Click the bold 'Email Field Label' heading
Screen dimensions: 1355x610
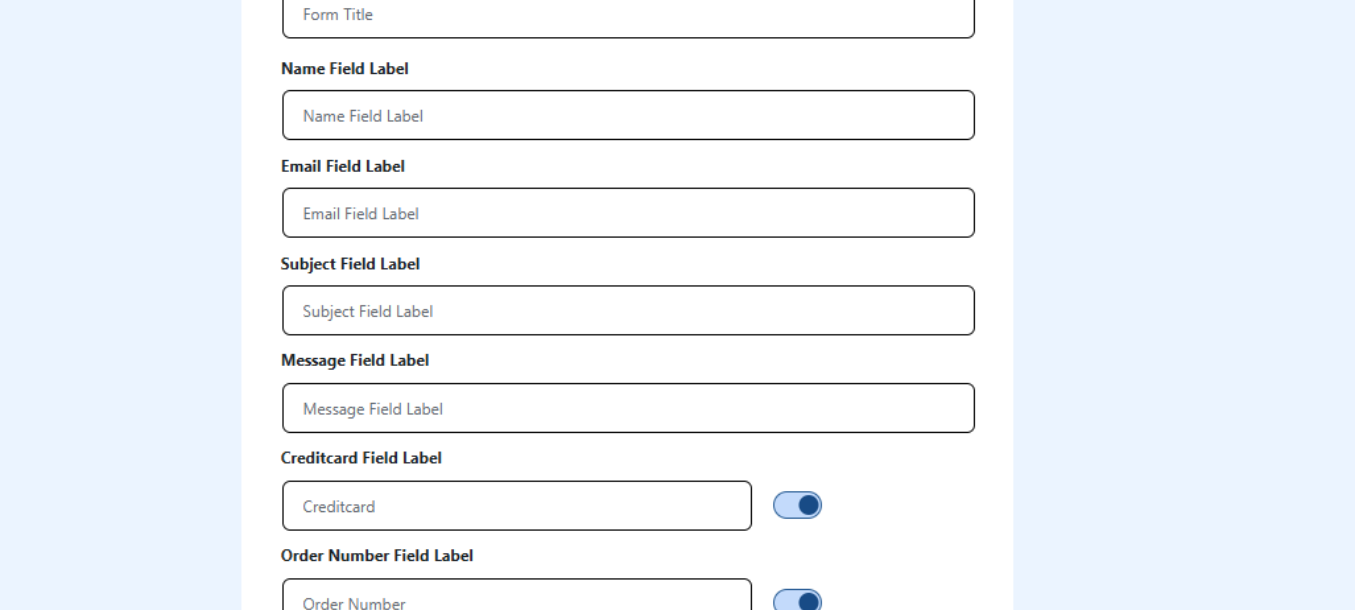[343, 166]
